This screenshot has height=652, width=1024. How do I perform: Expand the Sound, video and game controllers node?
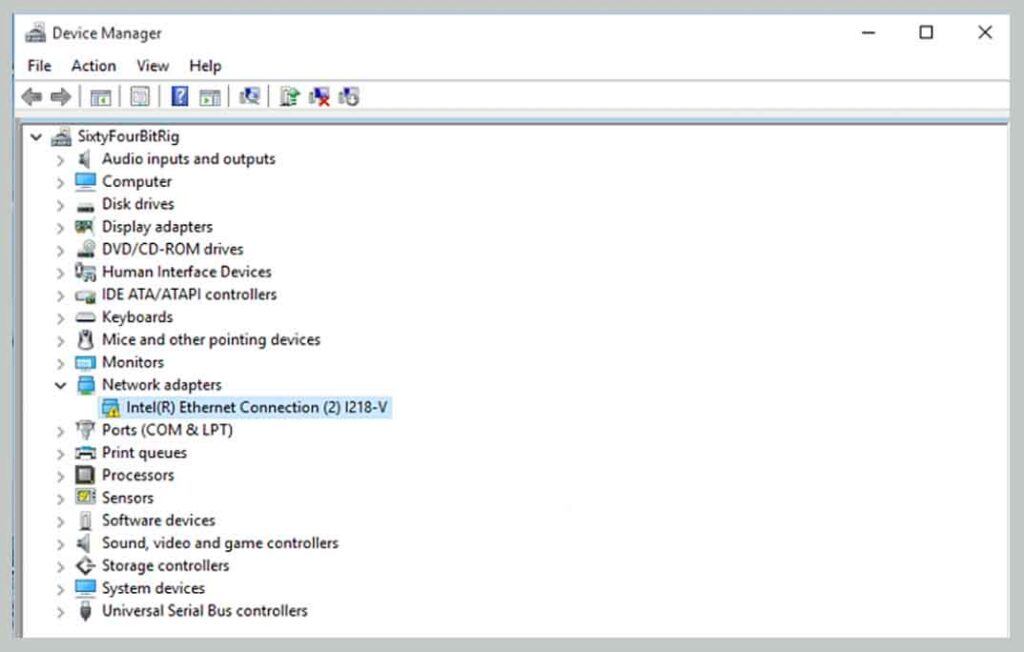point(59,543)
